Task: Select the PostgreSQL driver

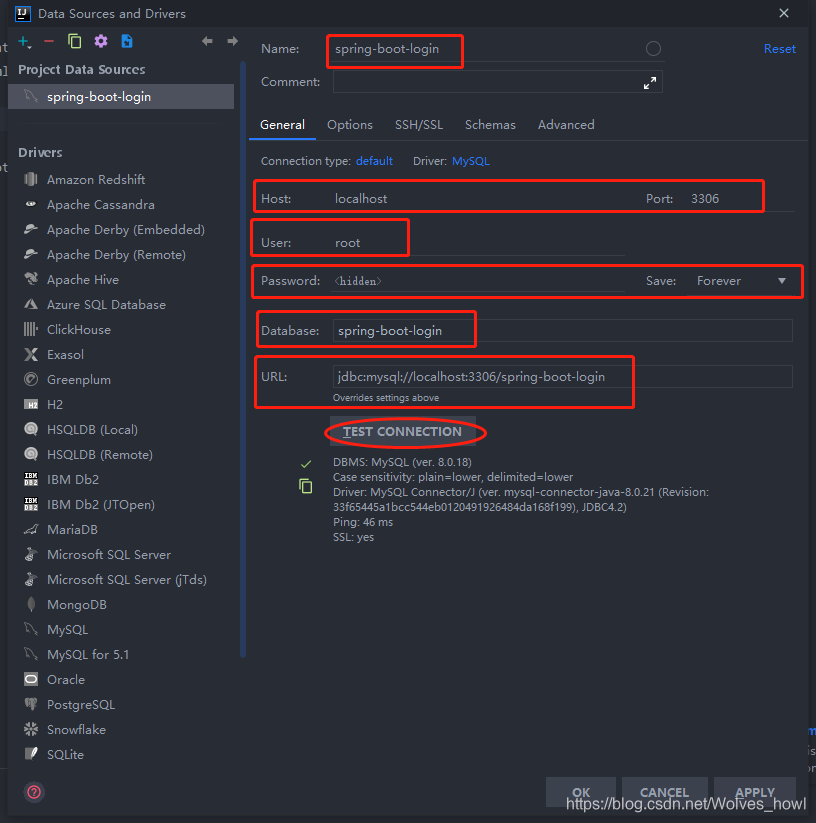Action: tap(81, 705)
